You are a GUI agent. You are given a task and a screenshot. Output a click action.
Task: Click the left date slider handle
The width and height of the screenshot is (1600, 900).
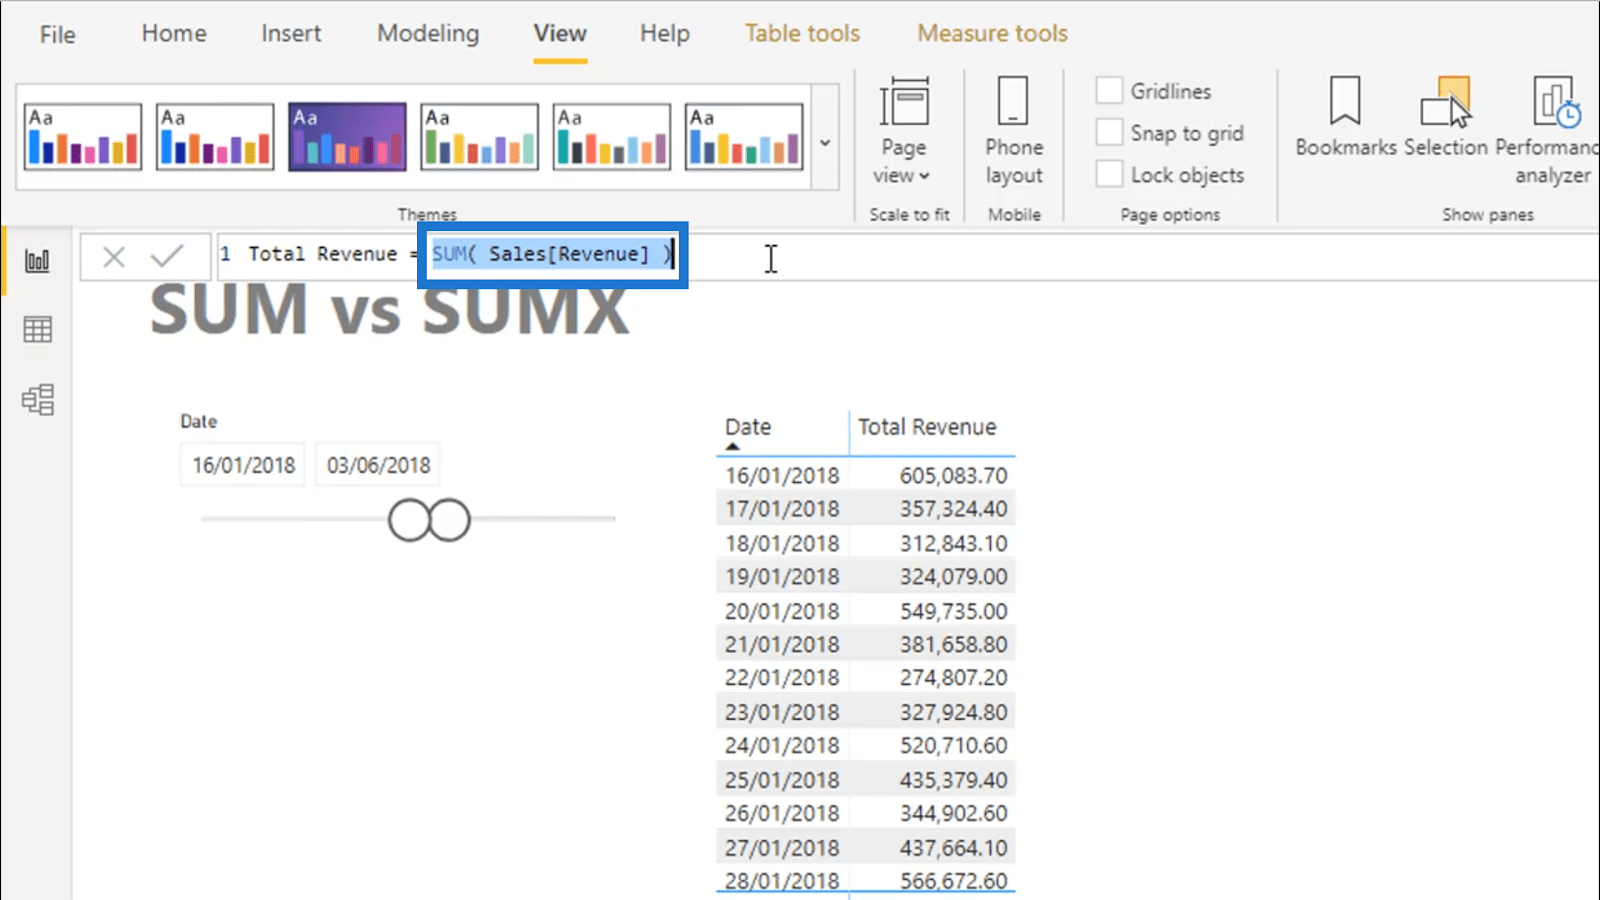[409, 520]
